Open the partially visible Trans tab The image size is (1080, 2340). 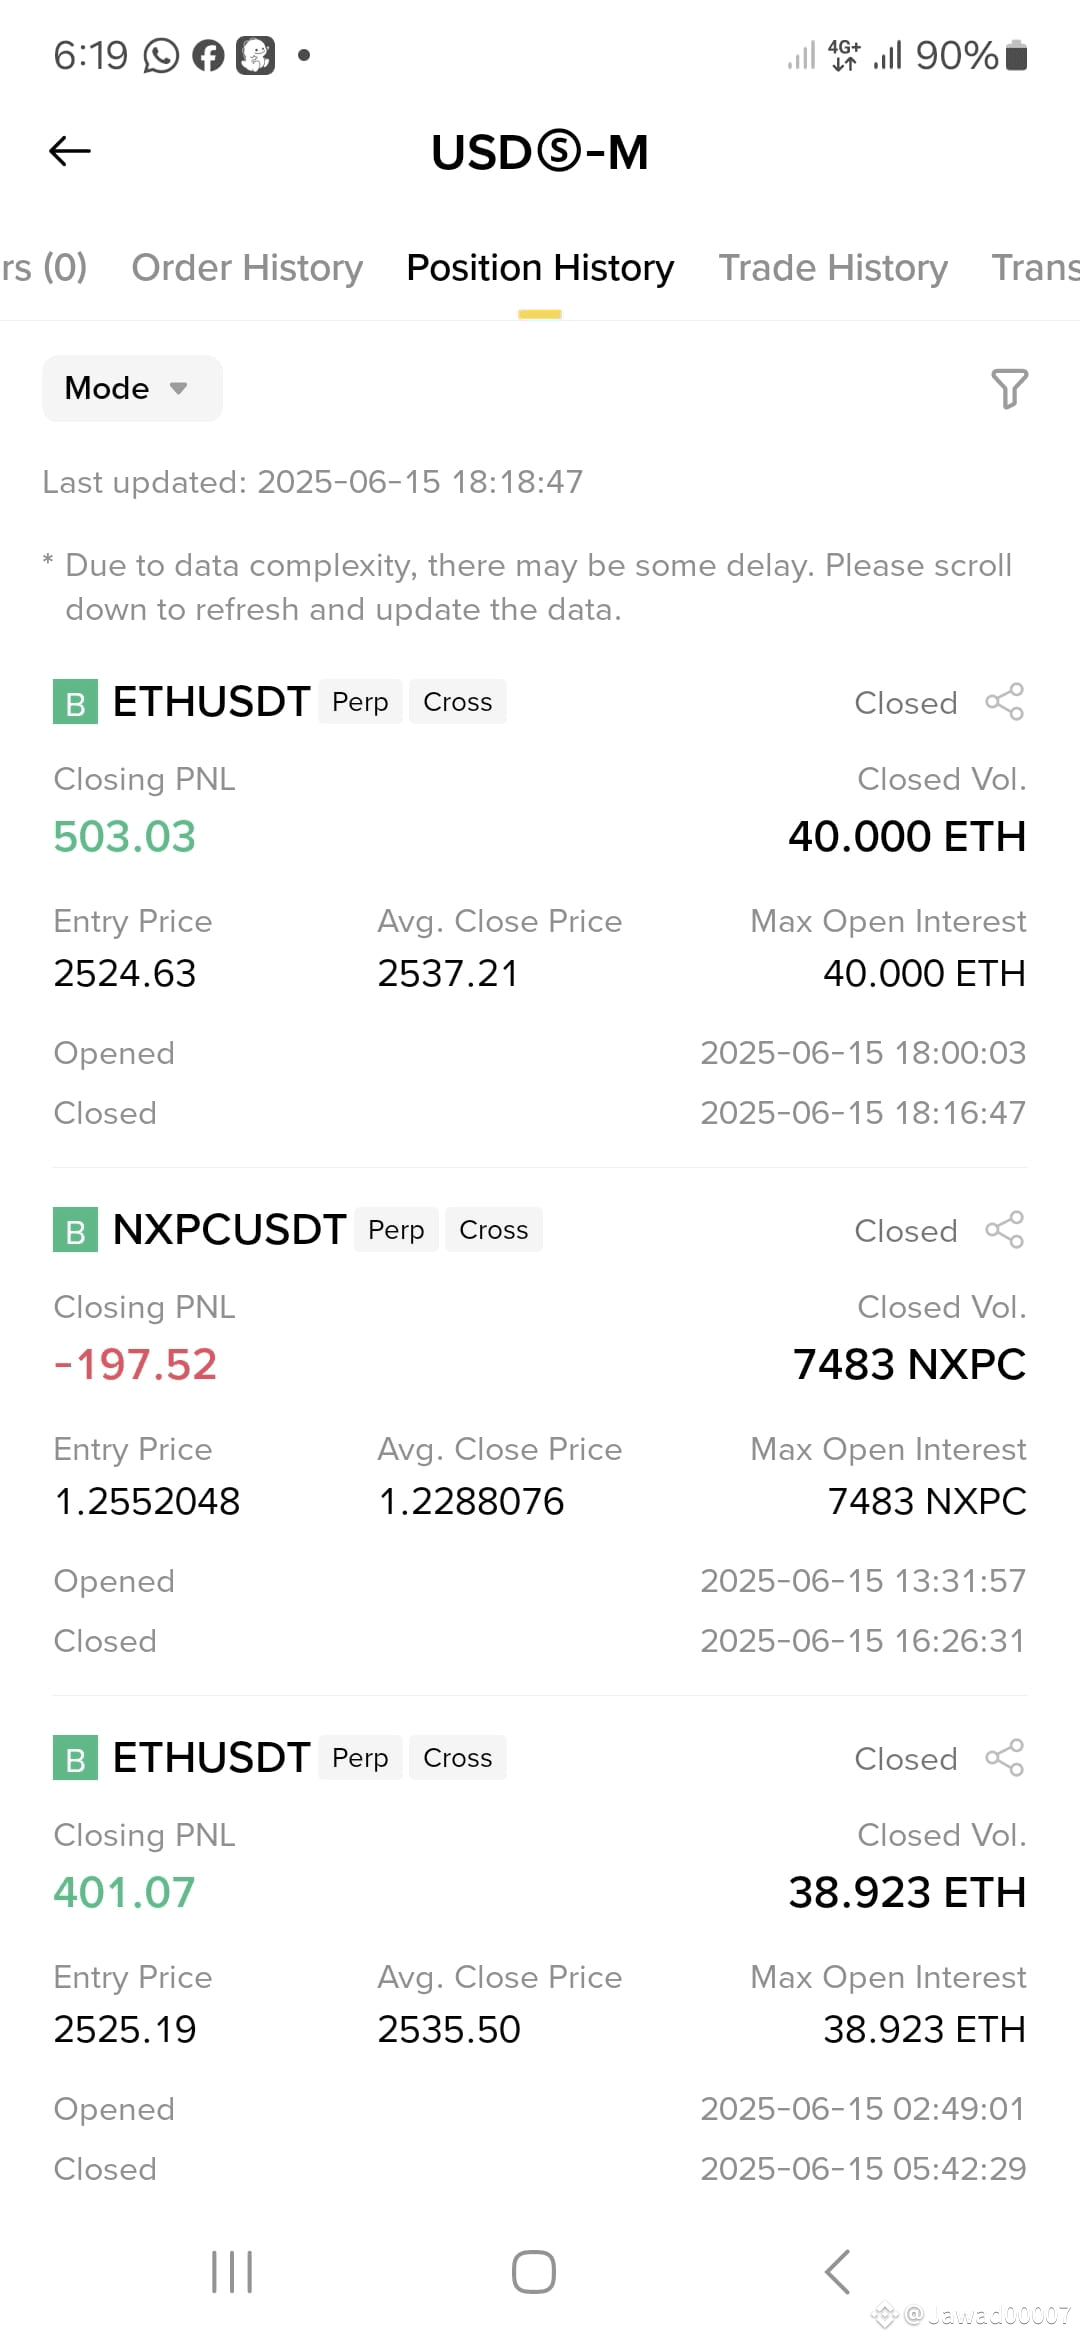tap(1035, 268)
